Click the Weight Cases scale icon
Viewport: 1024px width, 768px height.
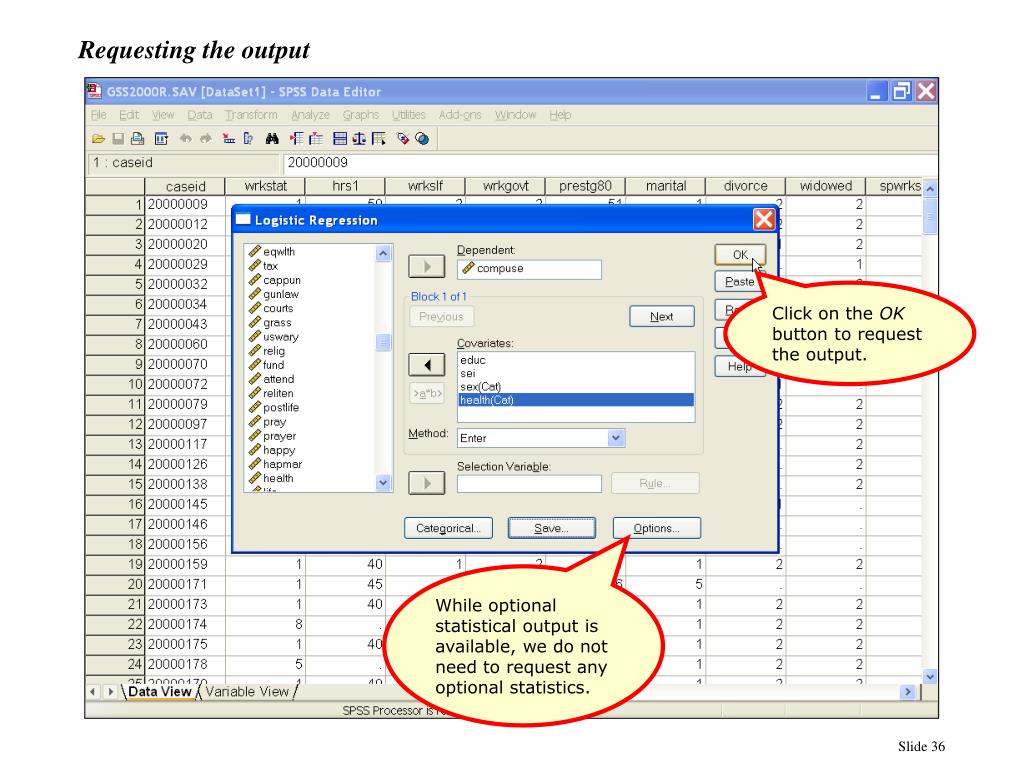pyautogui.click(x=359, y=138)
